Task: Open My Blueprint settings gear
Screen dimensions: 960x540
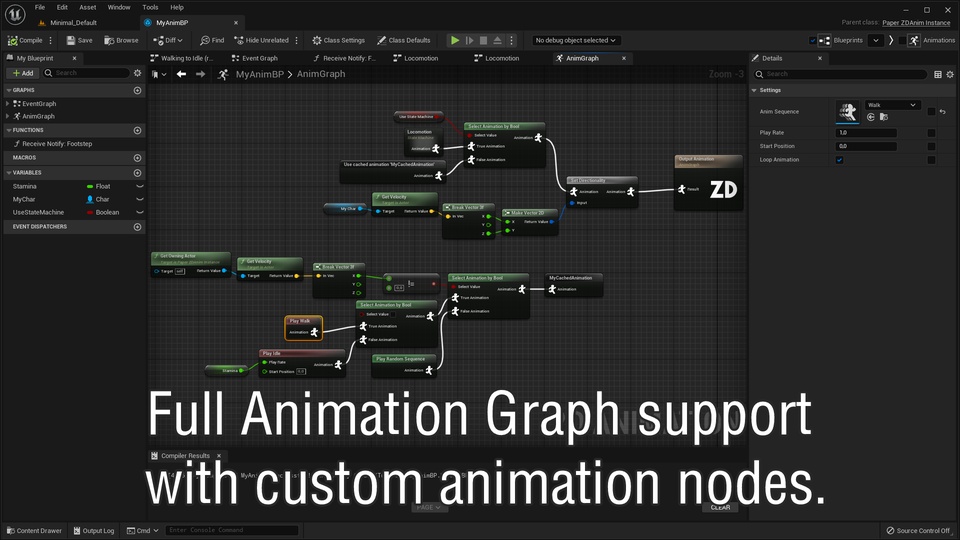Action: (x=138, y=73)
